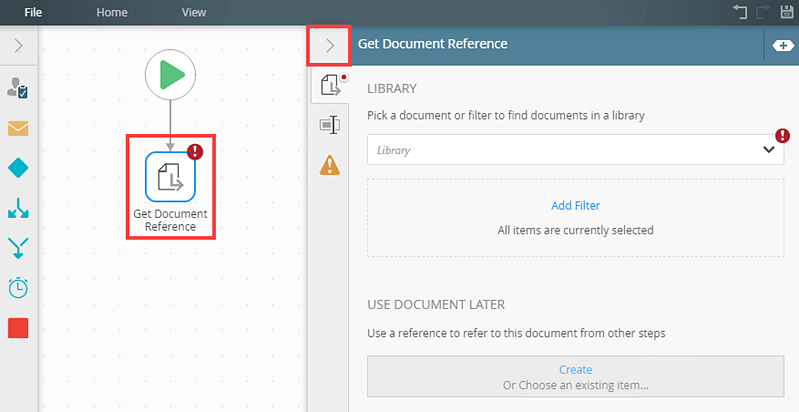Screen dimensions: 799x412
Task: Expand the left toolbox chevron
Action: coord(18,46)
